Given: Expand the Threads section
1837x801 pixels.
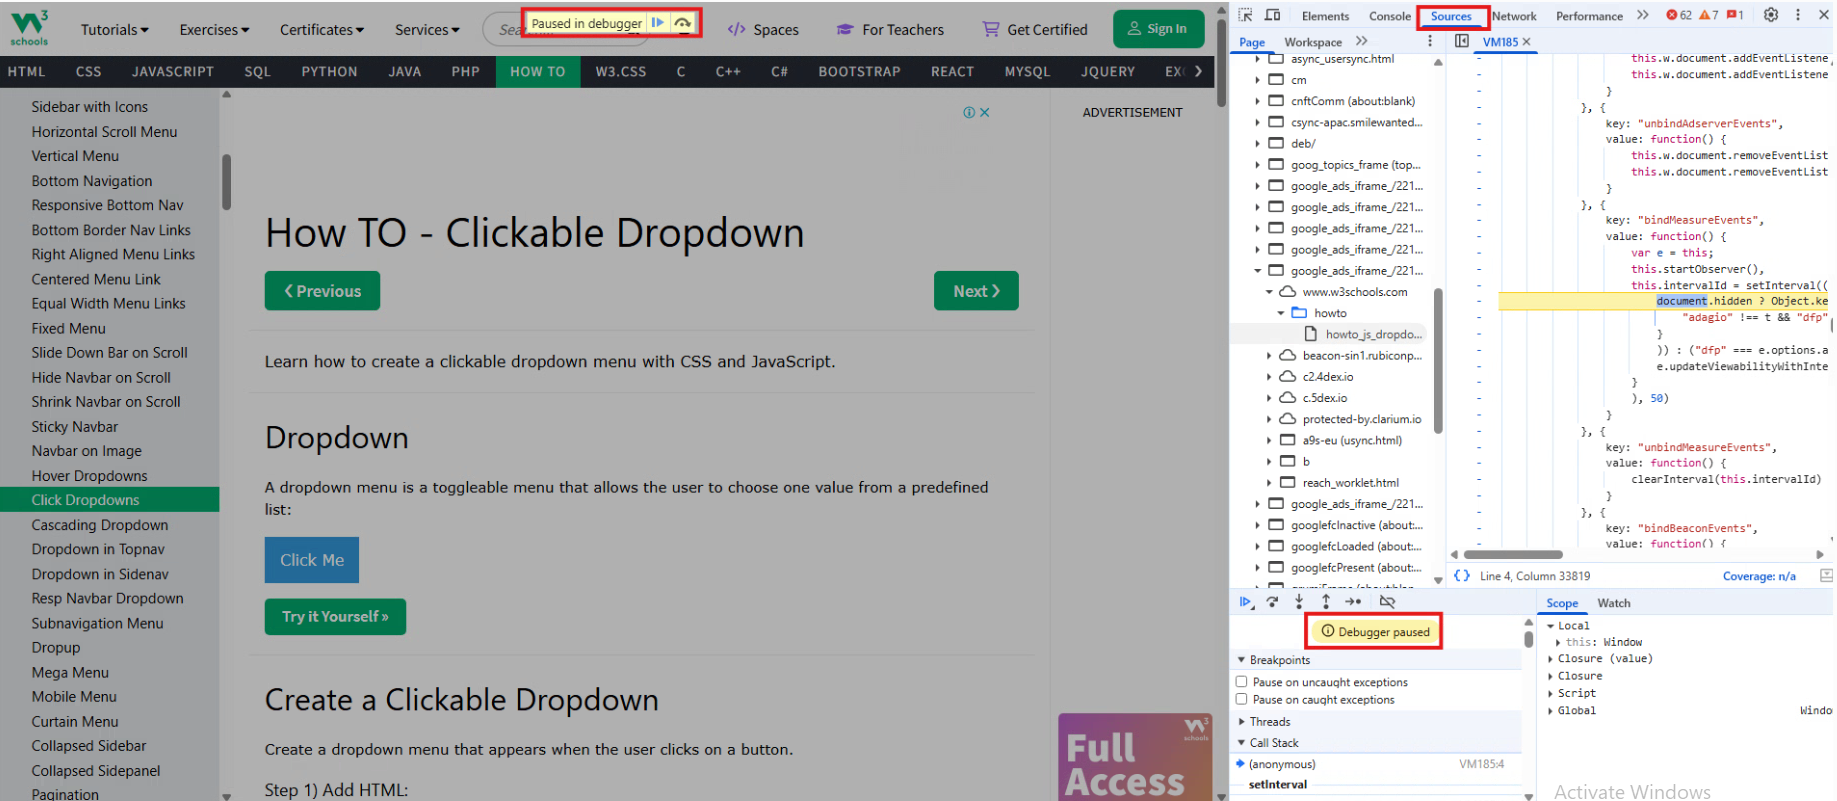Looking at the screenshot, I should click(x=1264, y=722).
